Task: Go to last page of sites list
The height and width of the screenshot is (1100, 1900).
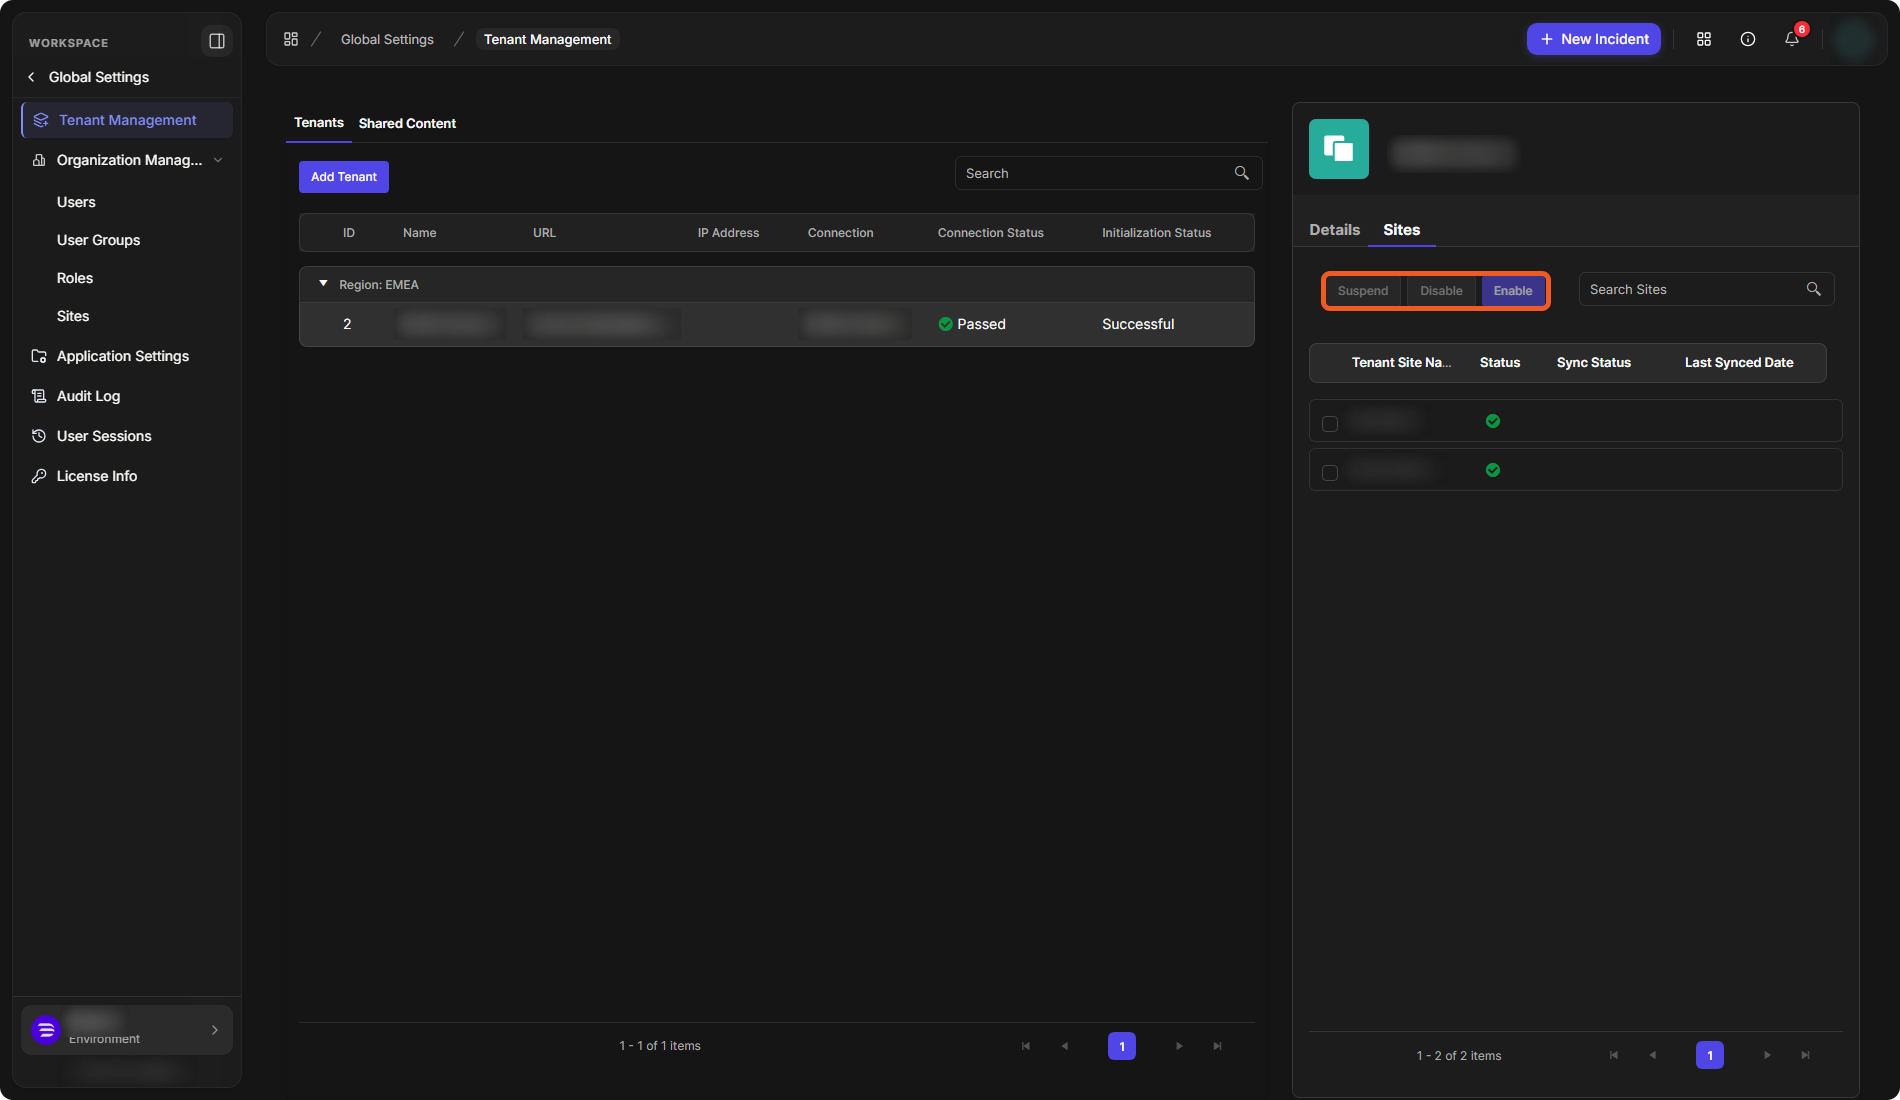Action: pos(1806,1055)
